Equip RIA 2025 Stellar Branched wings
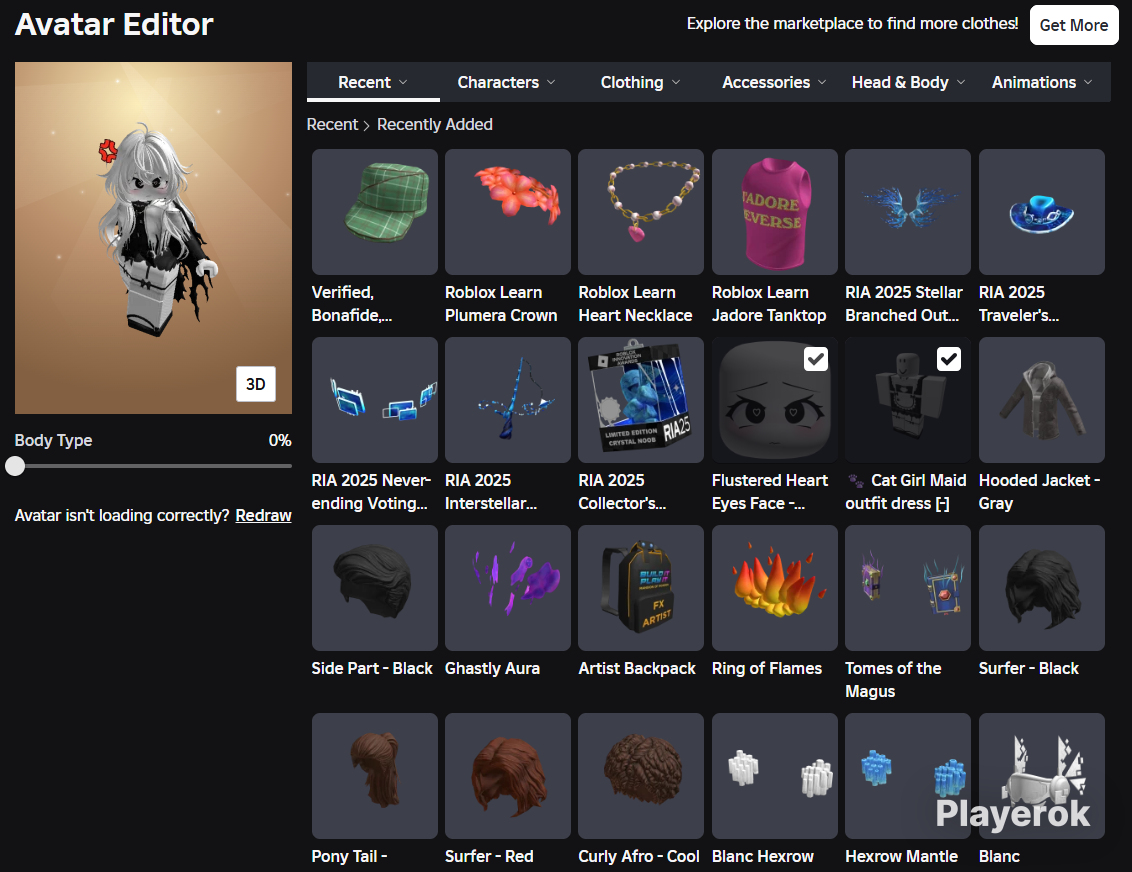1132x872 pixels. [907, 212]
